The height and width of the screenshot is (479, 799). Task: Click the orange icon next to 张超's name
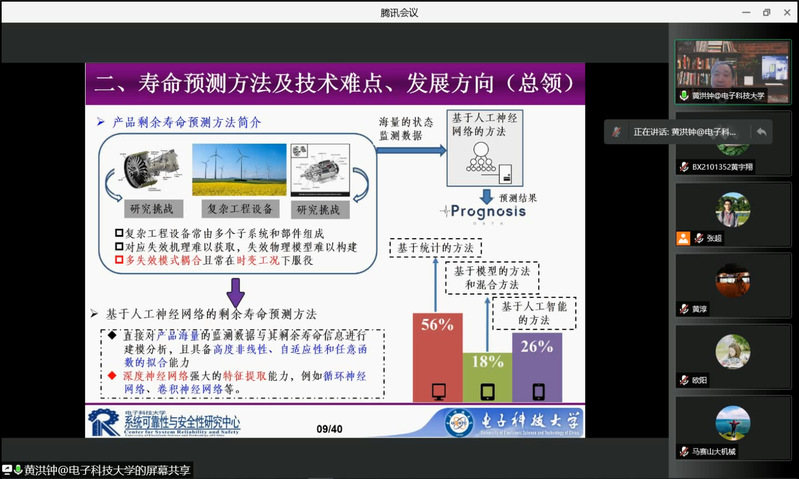(x=684, y=238)
